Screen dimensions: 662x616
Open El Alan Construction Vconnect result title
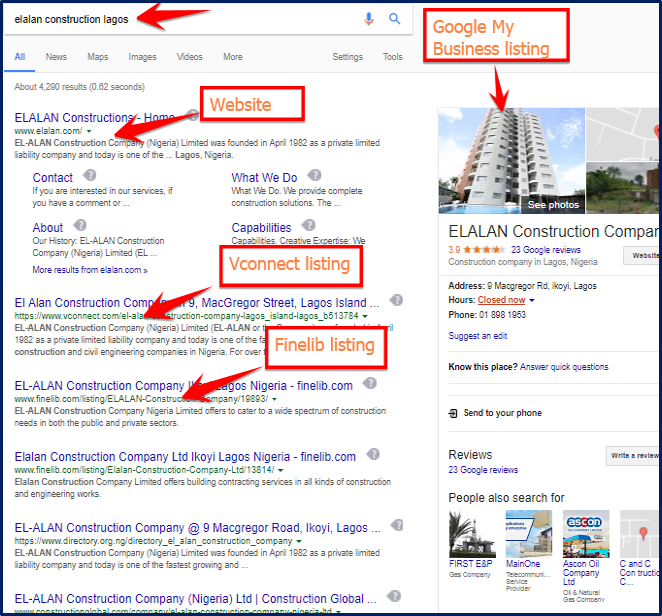click(197, 303)
